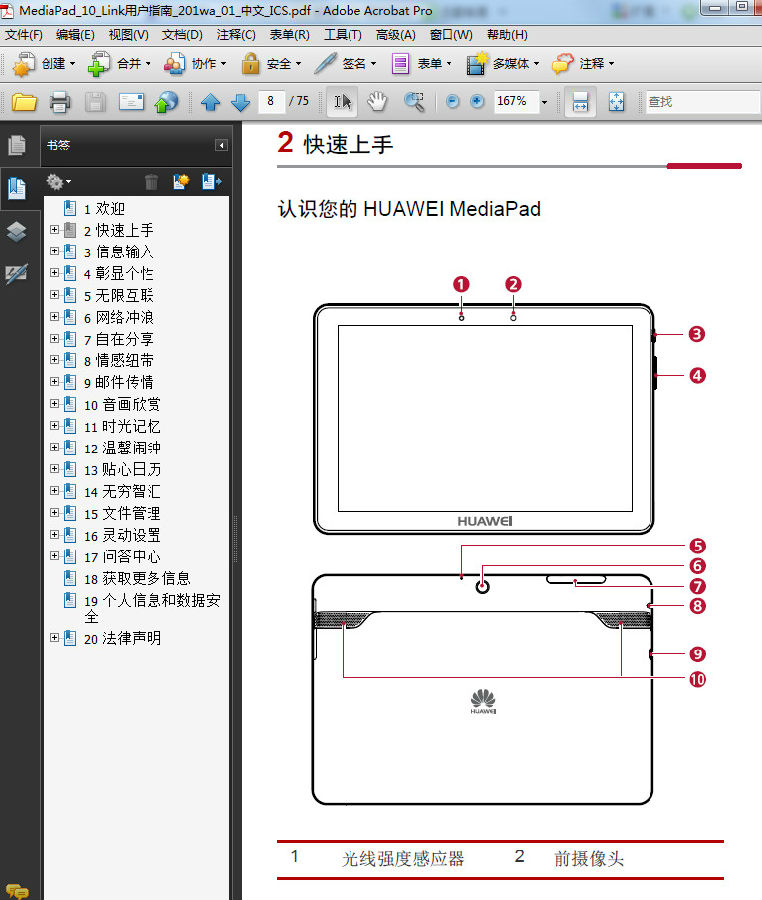Select the Marquee Zoom tool

[414, 102]
